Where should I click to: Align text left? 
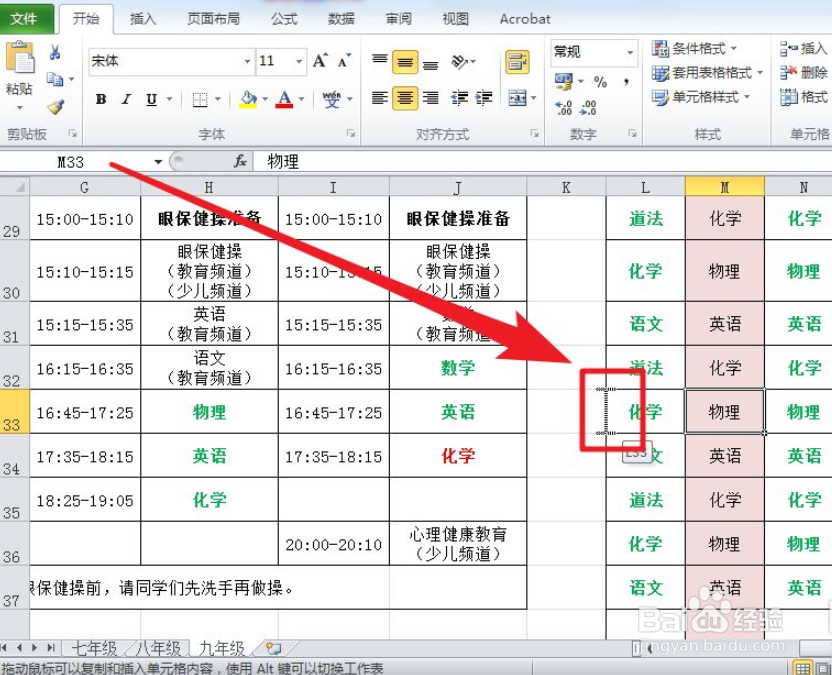tap(379, 98)
